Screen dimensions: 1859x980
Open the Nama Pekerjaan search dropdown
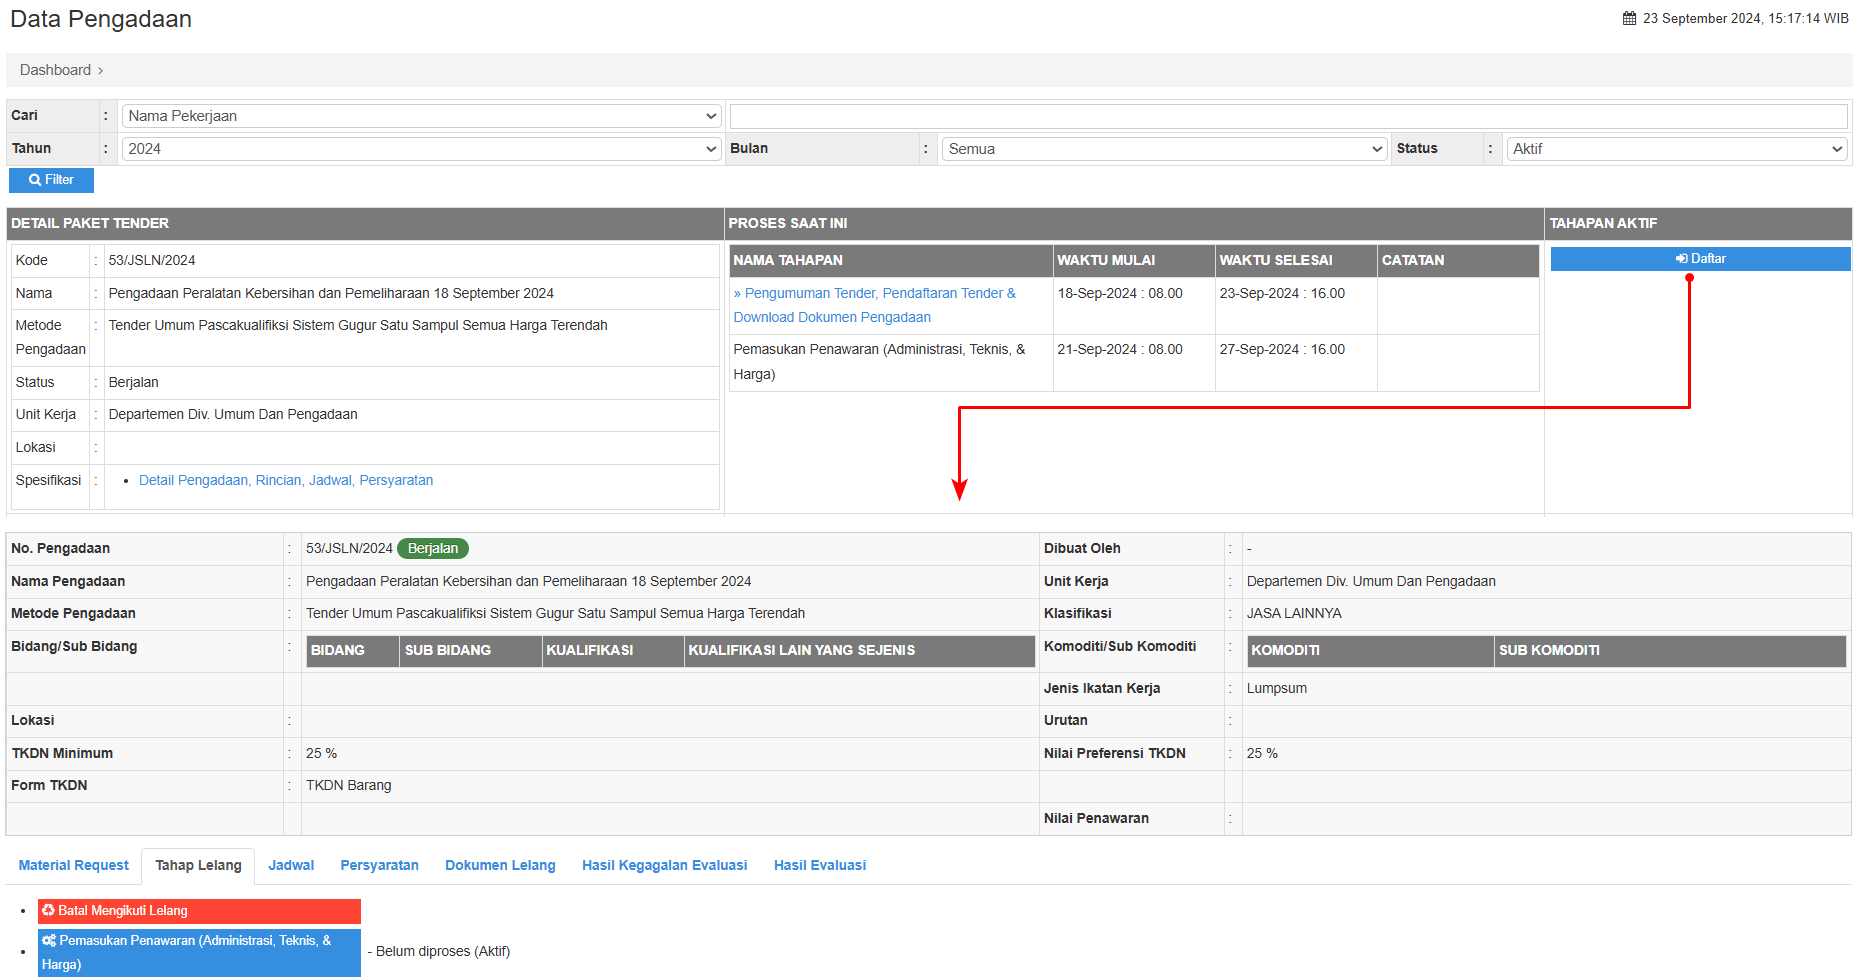point(421,116)
